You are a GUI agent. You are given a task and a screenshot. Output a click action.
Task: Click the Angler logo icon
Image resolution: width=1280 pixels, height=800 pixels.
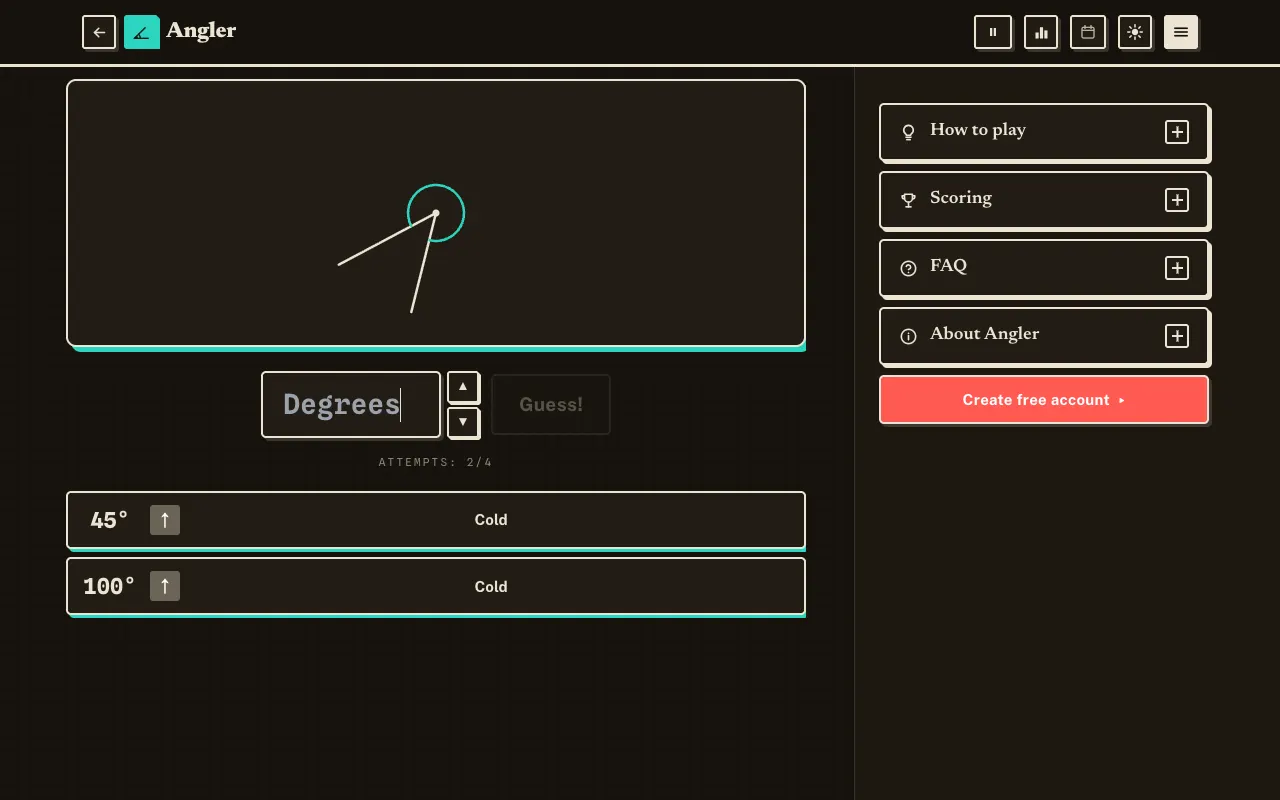click(142, 32)
